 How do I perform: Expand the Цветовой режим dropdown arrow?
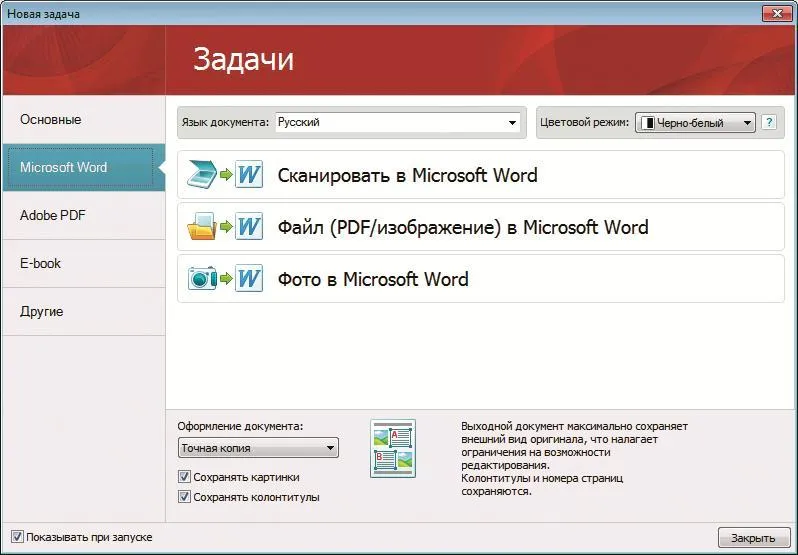pos(747,123)
